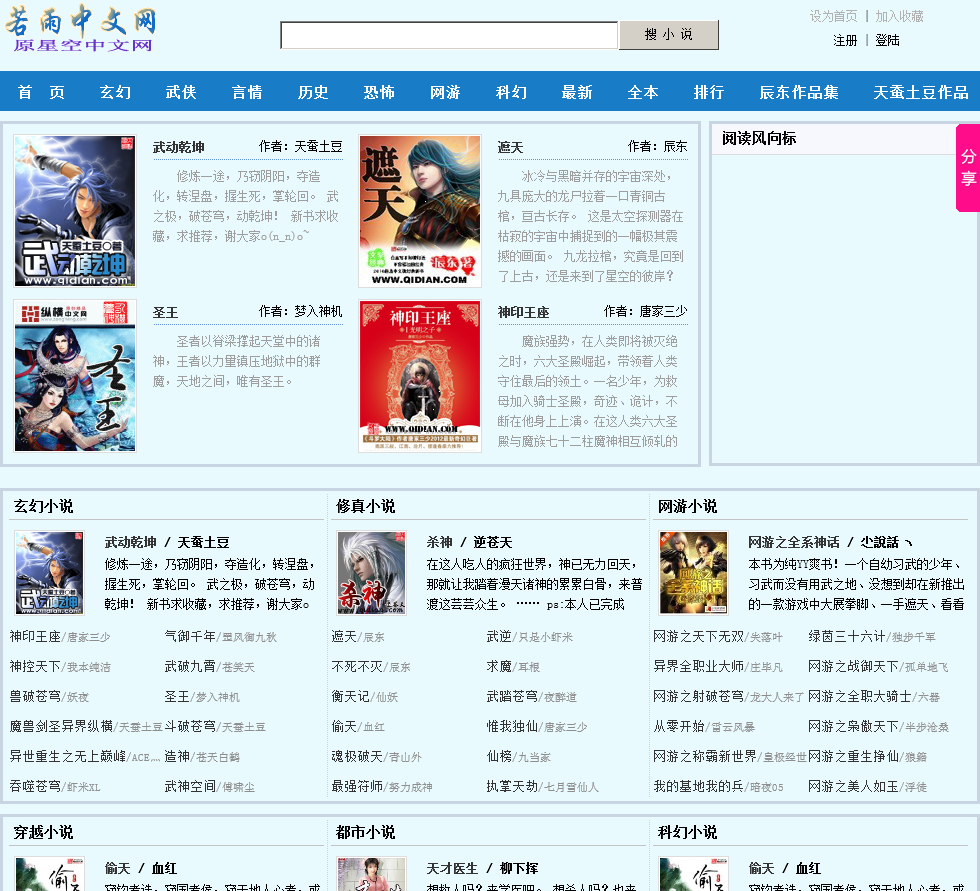
Task: Open the 科幻 navigation category
Action: (x=511, y=92)
